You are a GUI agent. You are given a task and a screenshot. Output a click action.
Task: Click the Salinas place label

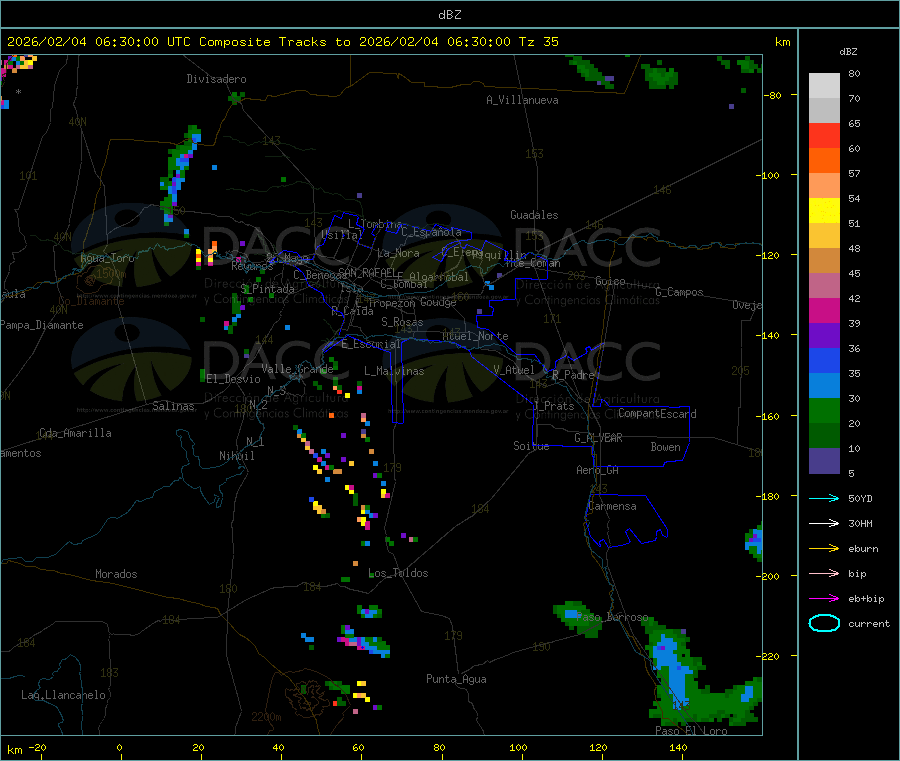click(173, 406)
